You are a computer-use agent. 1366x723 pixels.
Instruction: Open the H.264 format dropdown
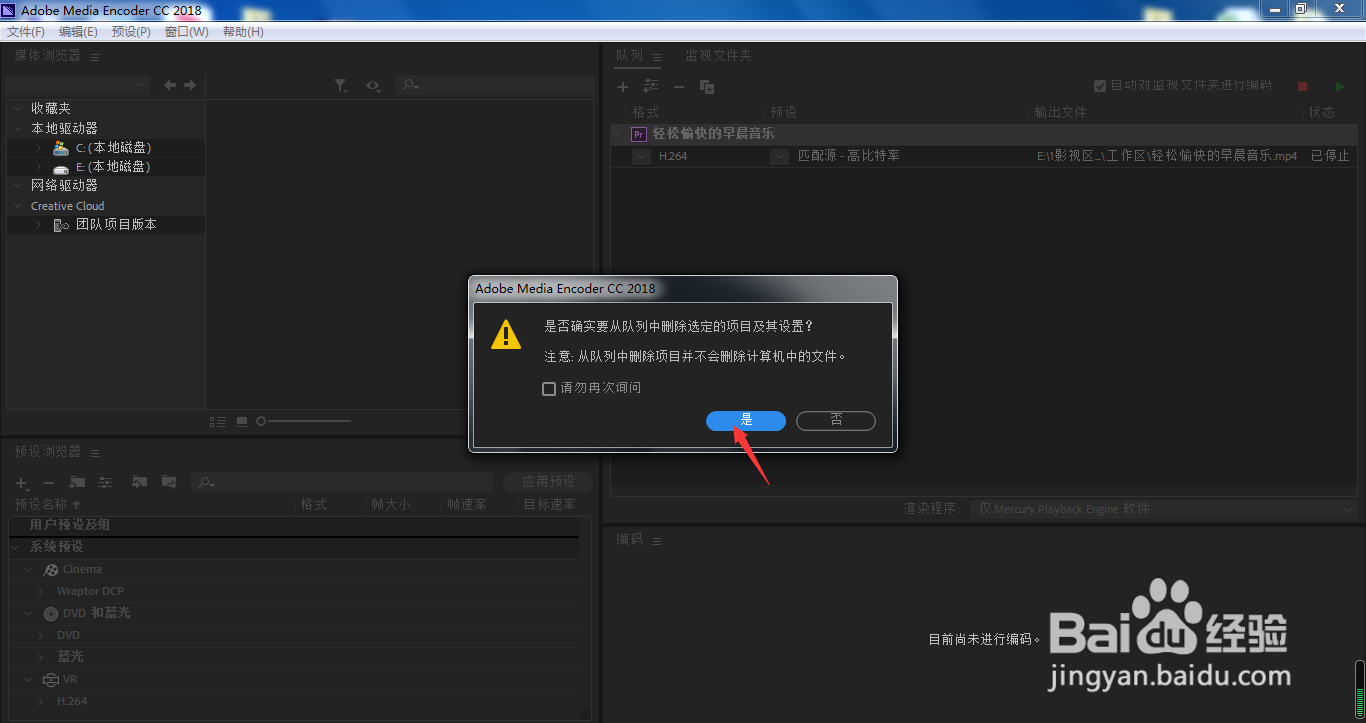pos(641,156)
